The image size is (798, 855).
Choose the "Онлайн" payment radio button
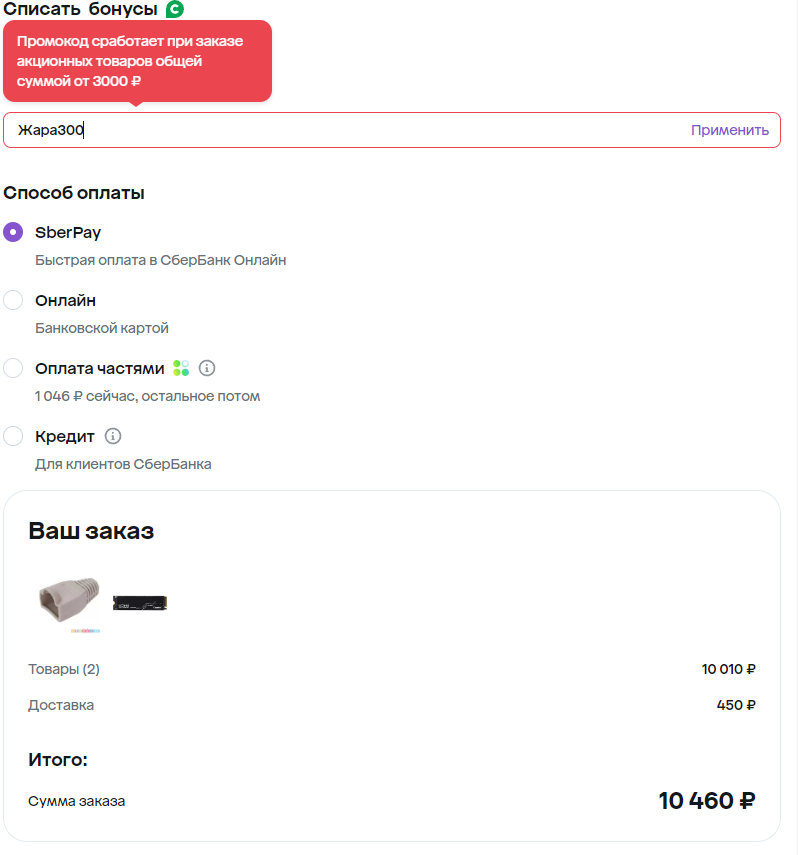click(13, 300)
